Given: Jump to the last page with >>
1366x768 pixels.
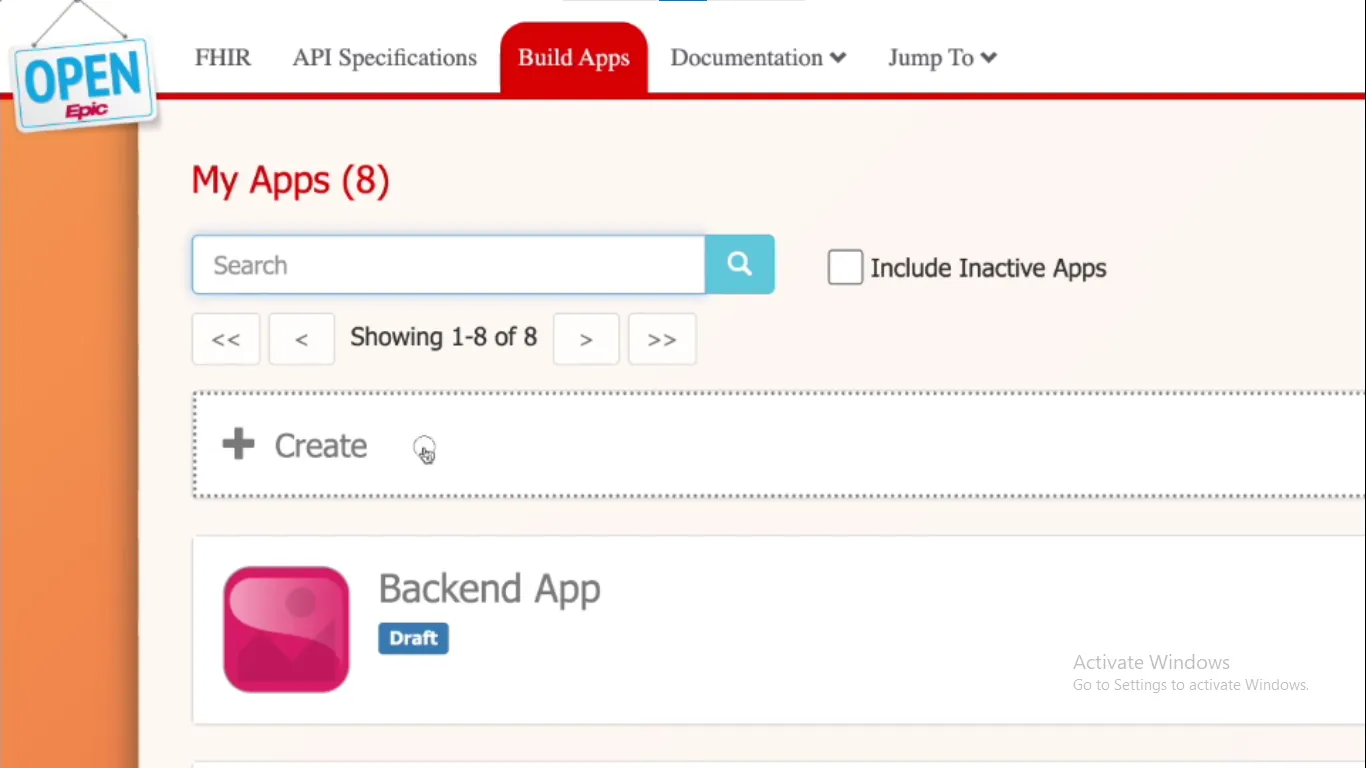Looking at the screenshot, I should click(661, 338).
